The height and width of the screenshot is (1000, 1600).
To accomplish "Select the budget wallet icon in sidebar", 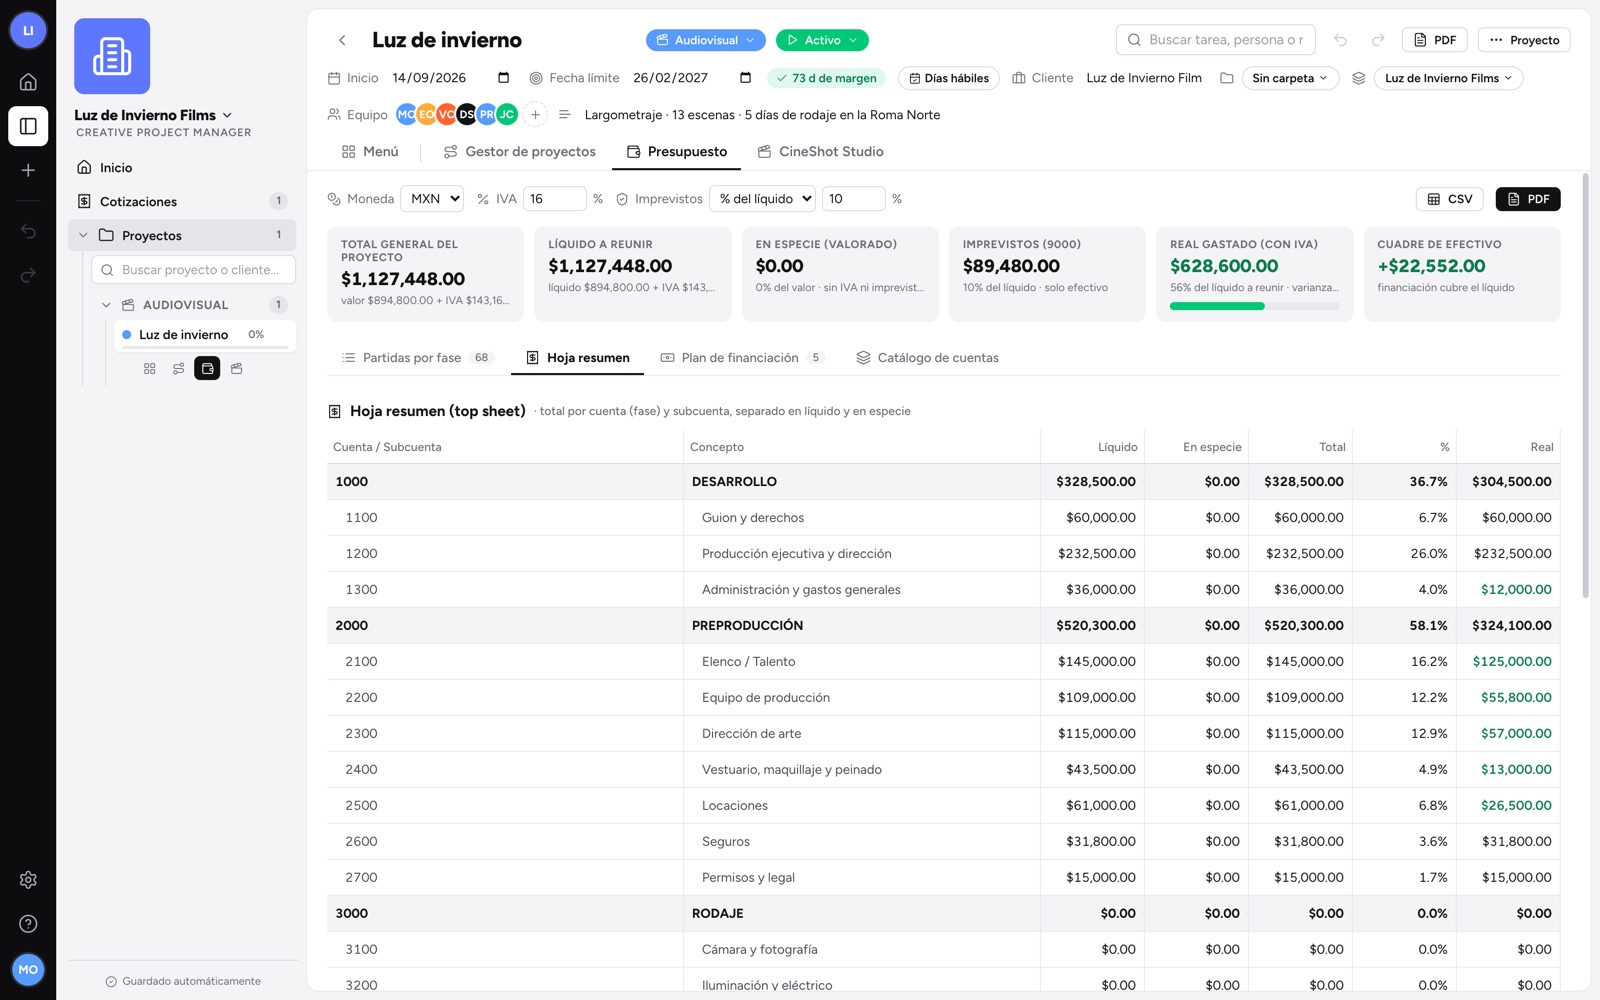I will tap(207, 369).
